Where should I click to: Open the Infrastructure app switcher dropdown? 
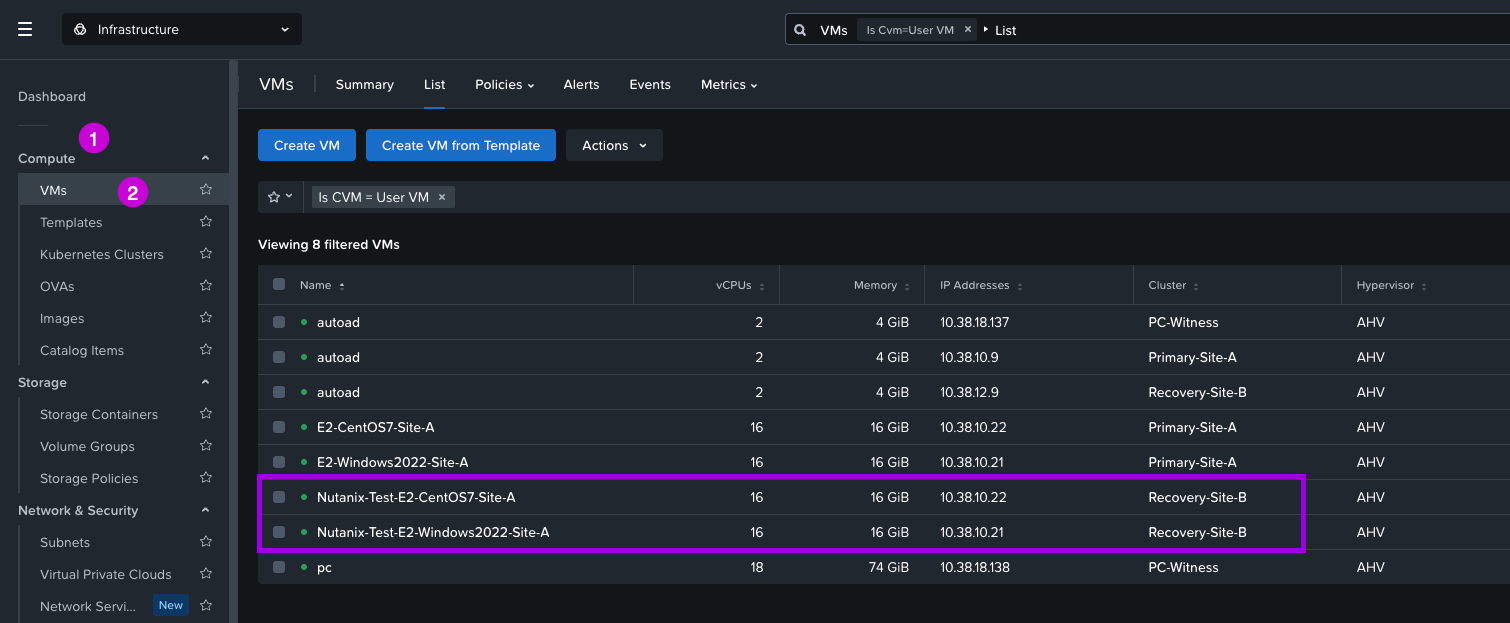182,29
